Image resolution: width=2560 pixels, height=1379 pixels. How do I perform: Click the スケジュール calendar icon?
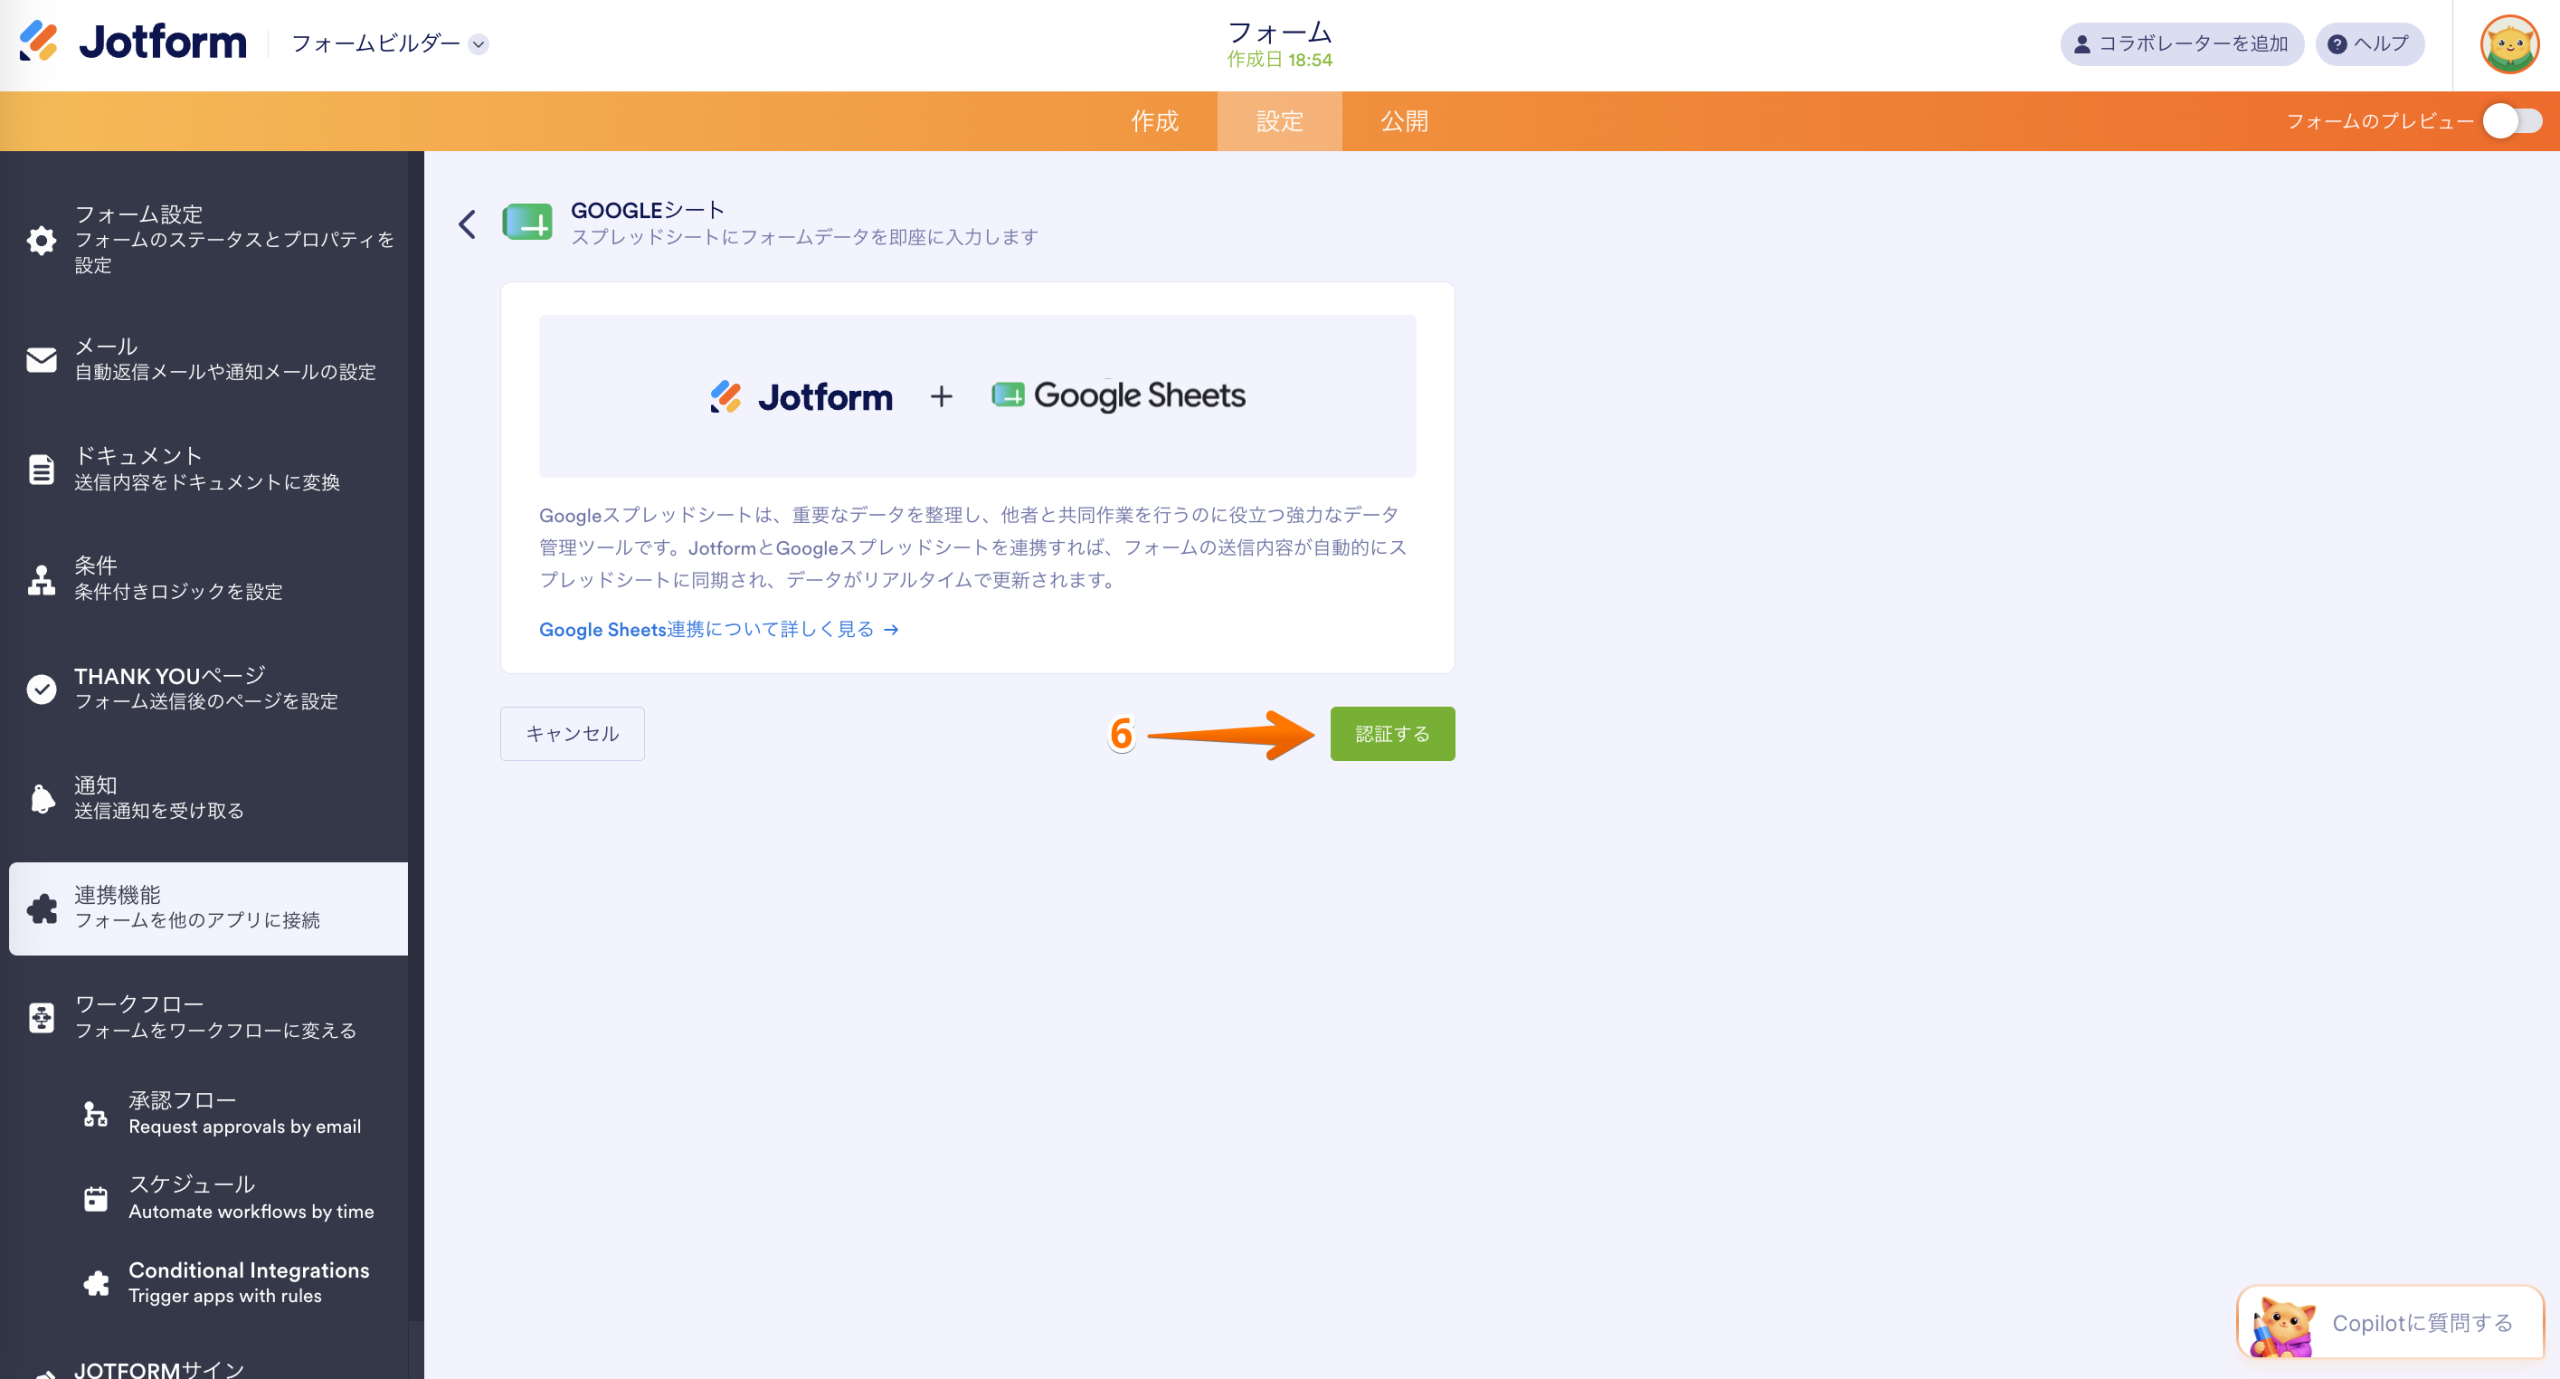pos(95,1198)
